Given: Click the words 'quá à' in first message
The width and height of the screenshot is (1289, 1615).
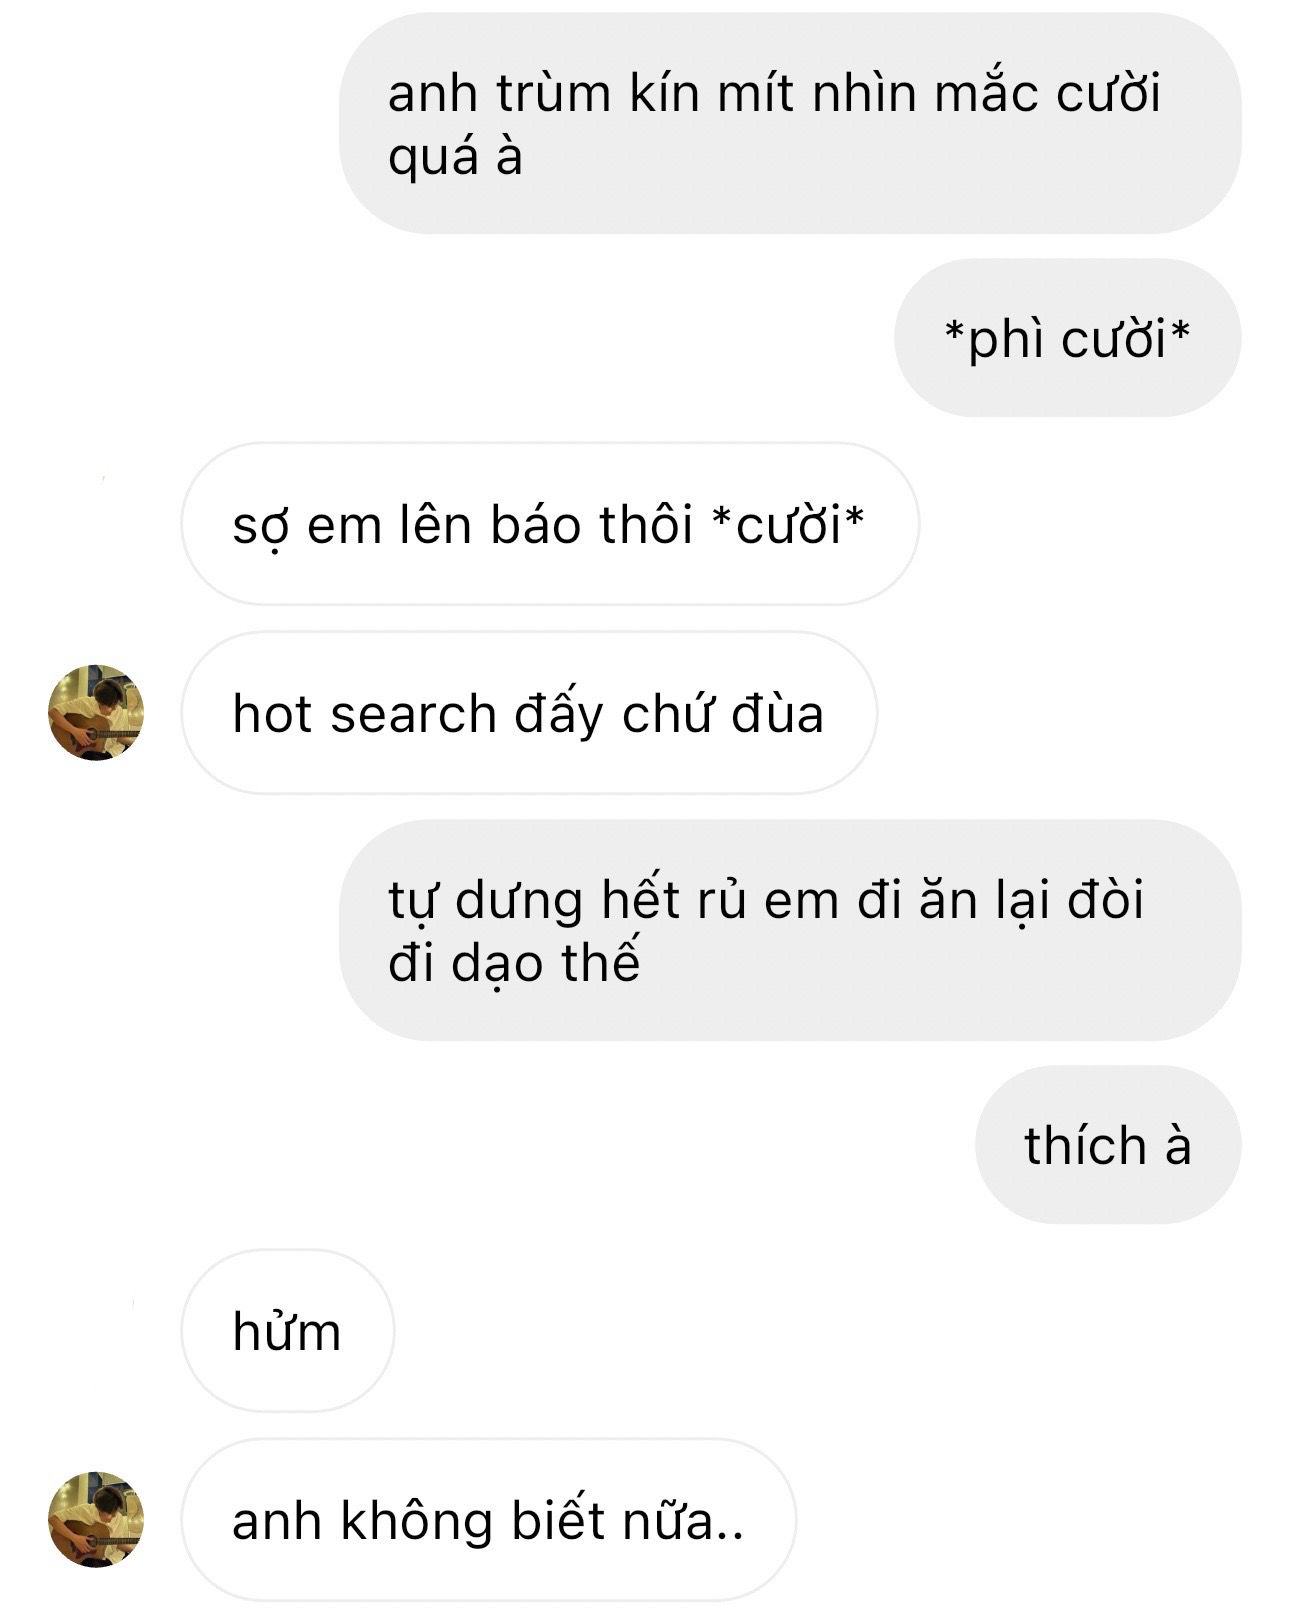Looking at the screenshot, I should [455, 159].
